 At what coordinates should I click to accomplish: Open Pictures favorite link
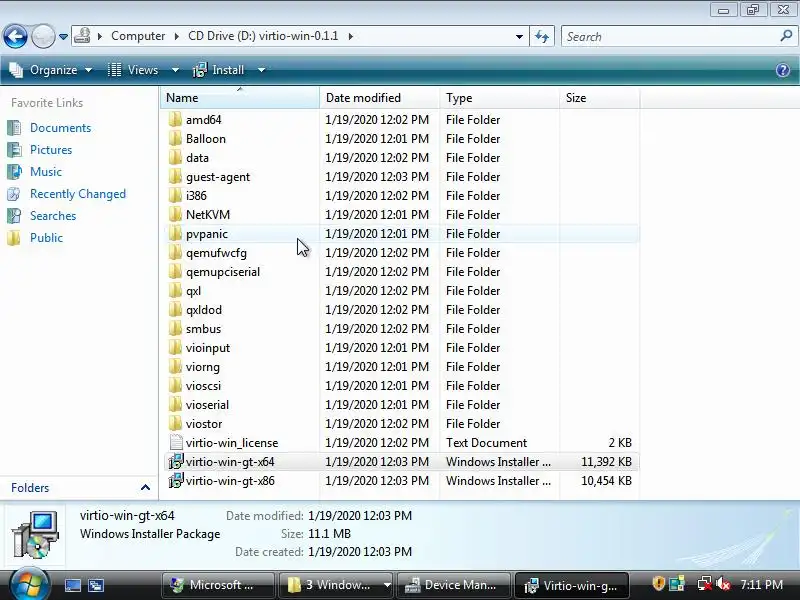[x=51, y=149]
